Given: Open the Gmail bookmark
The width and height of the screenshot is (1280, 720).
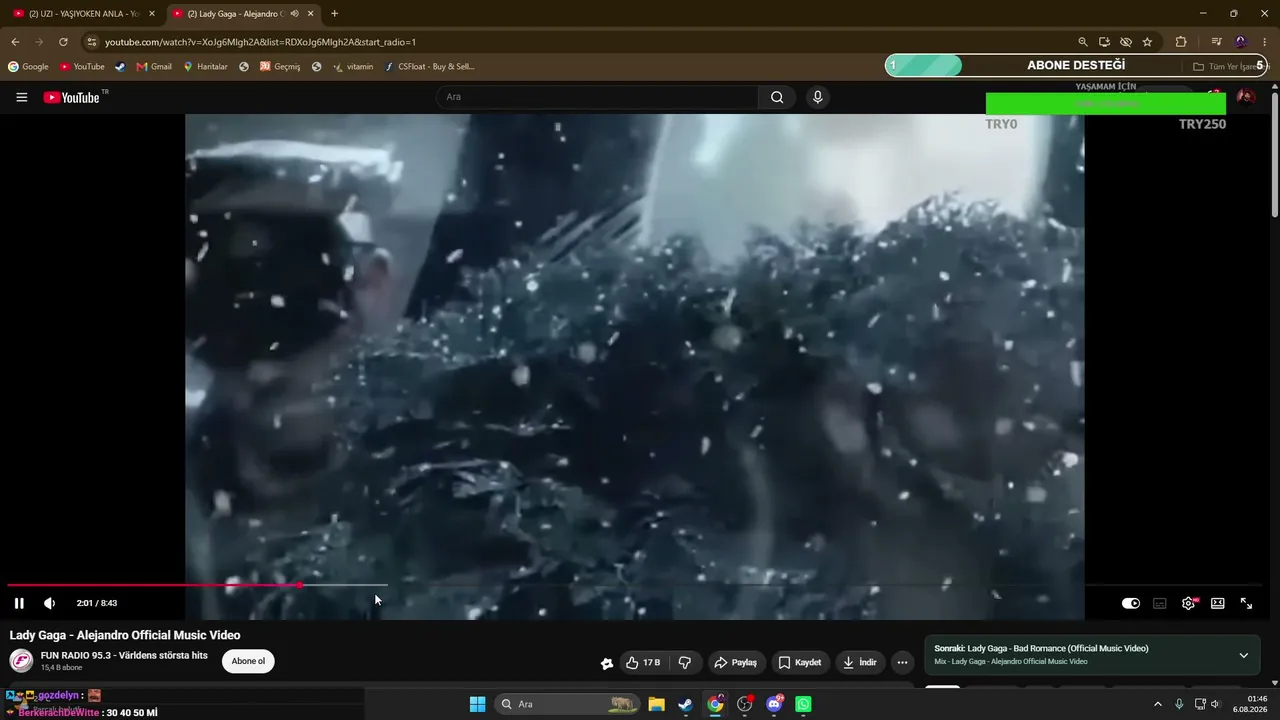Looking at the screenshot, I should point(154,67).
